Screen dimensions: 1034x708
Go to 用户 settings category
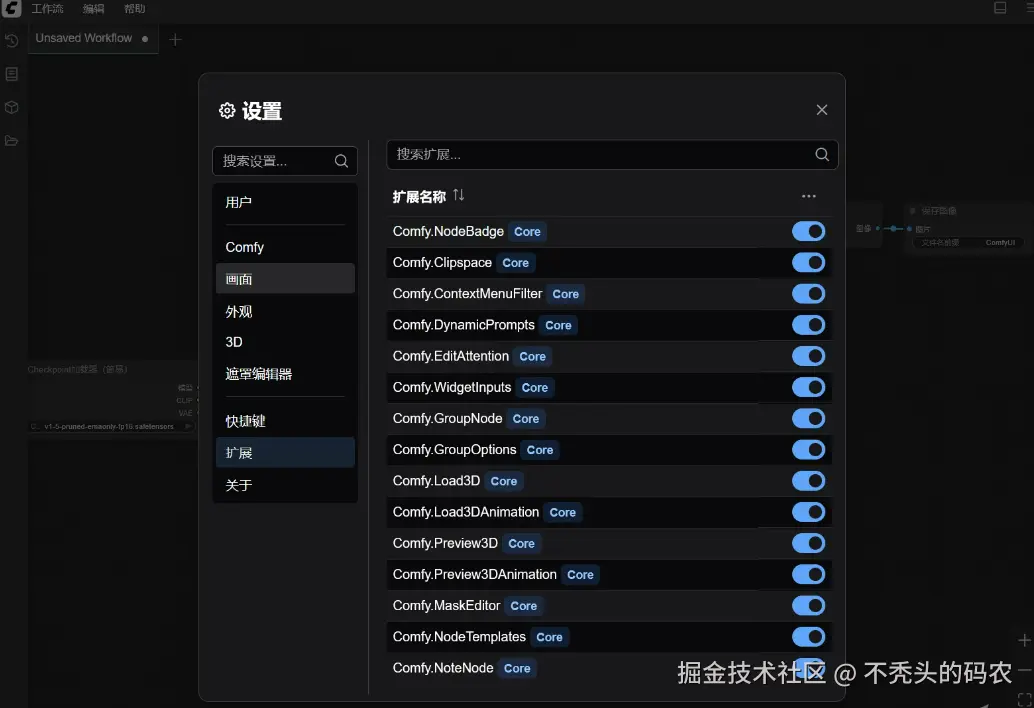tap(285, 202)
